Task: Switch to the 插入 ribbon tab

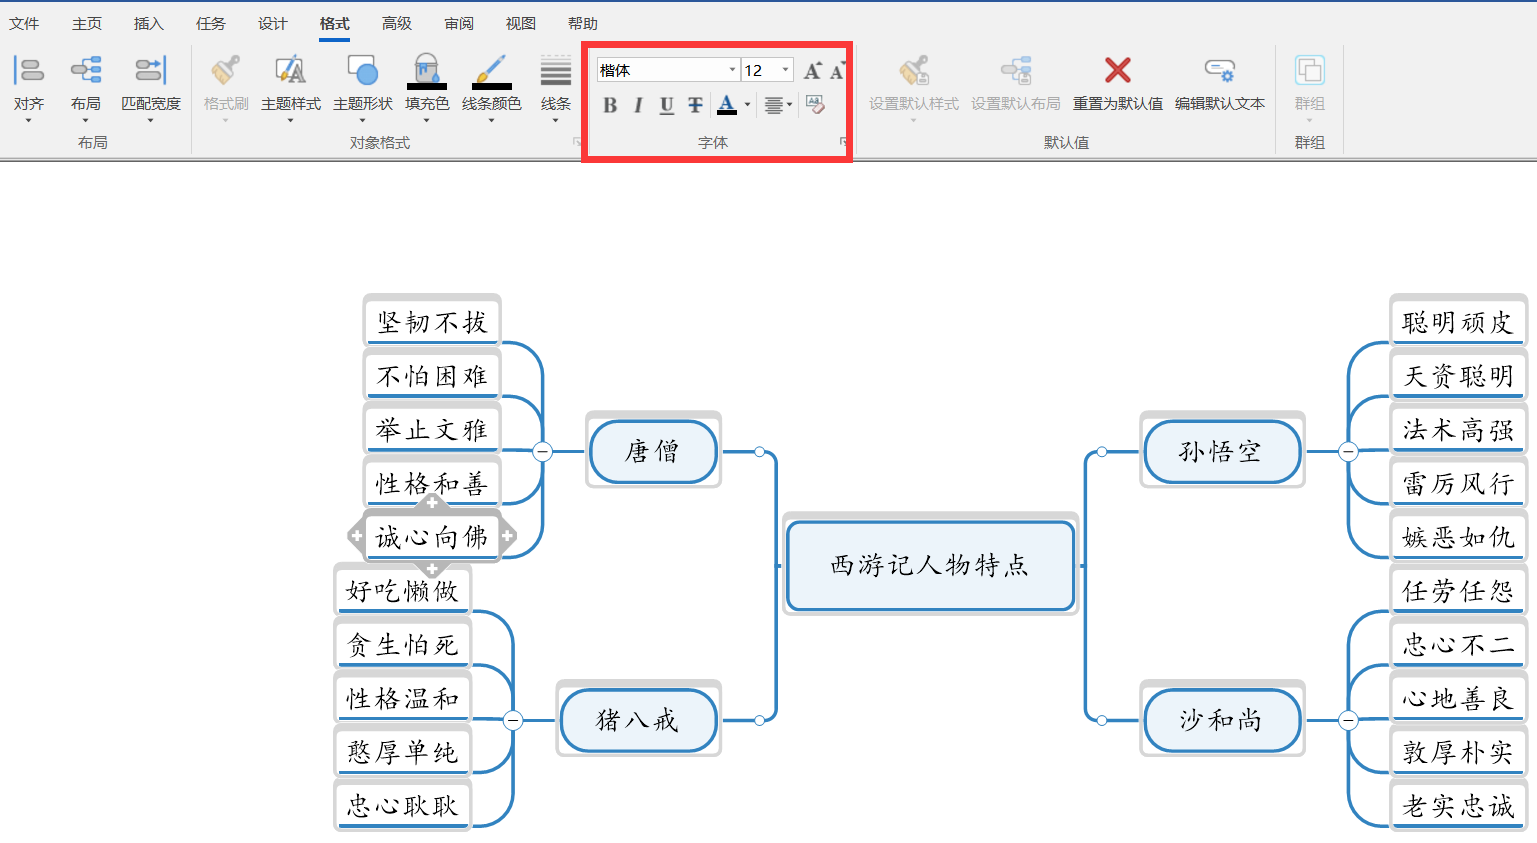Action: [148, 23]
